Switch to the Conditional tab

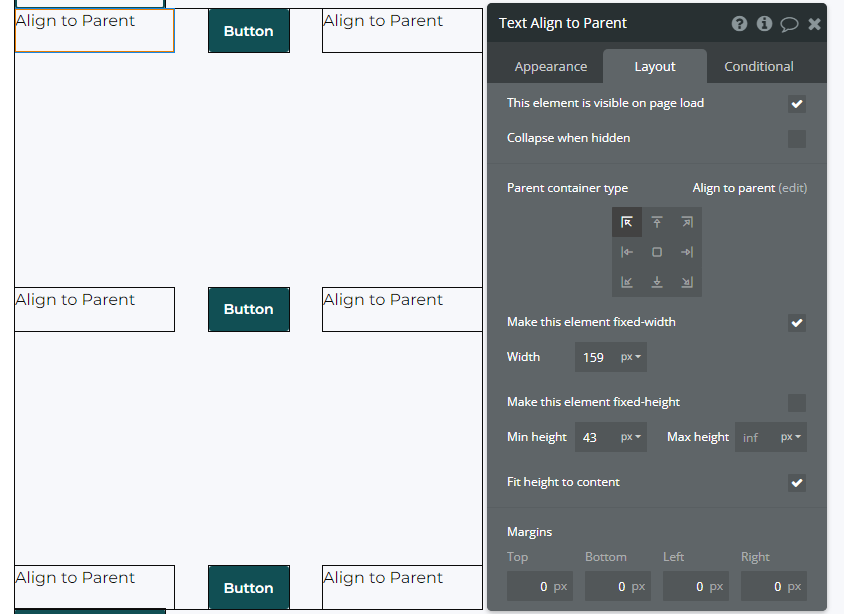[758, 67]
